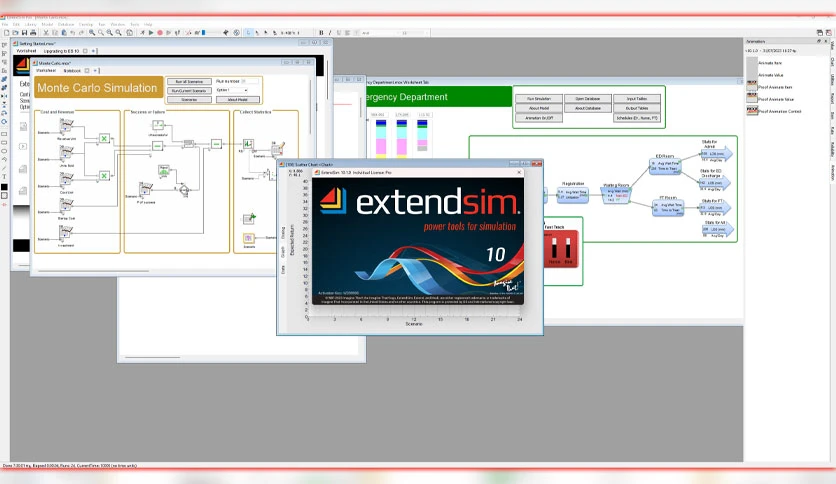
Task: Toggle Animation On/Off button
Action: tap(539, 118)
